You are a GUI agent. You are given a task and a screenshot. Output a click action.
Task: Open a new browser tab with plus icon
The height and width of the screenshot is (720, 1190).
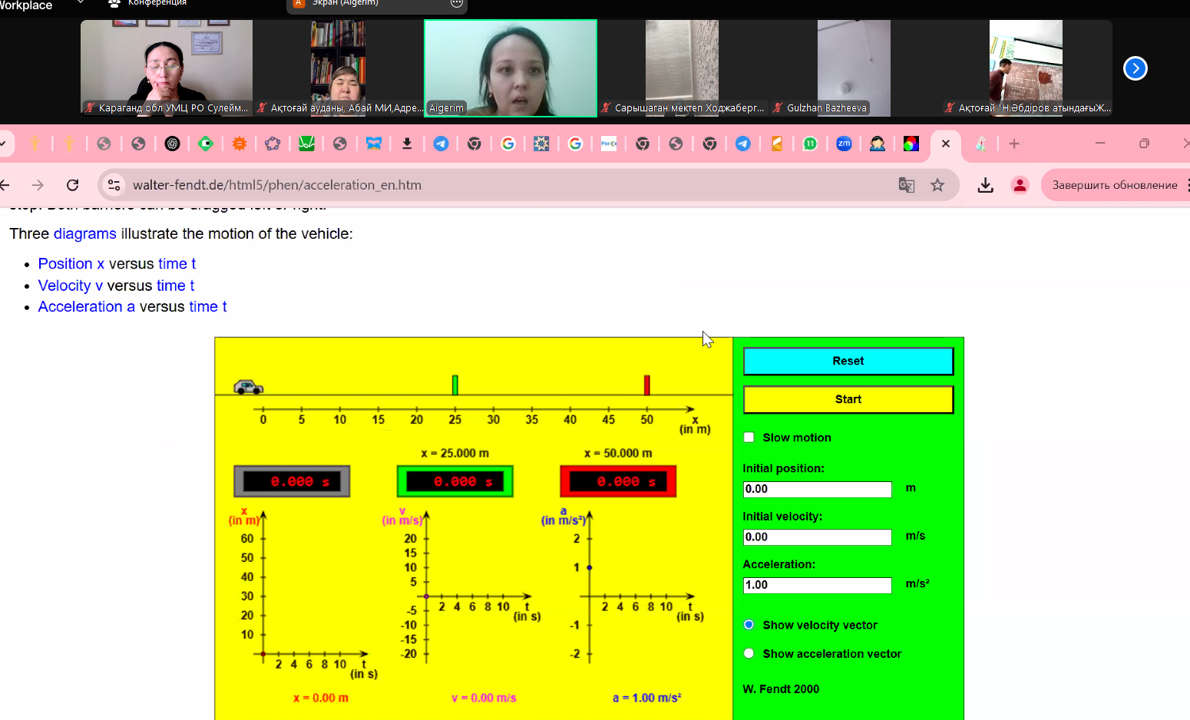tap(1014, 144)
